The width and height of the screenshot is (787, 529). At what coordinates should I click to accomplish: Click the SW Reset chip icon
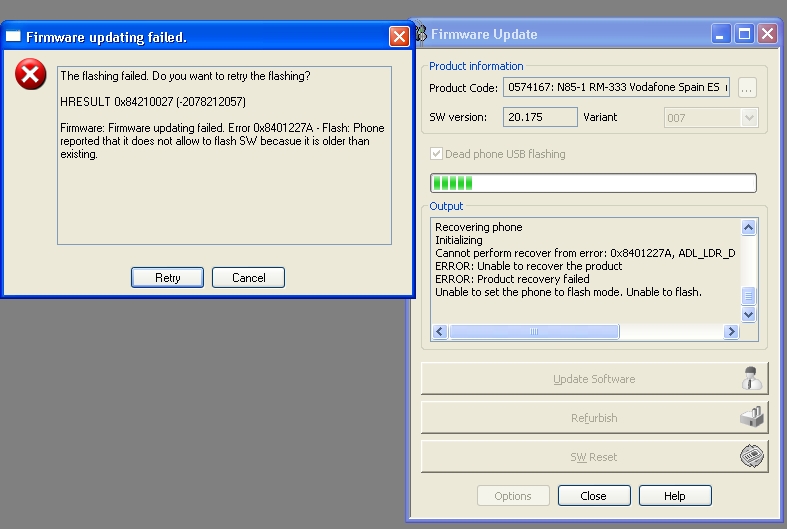point(752,456)
